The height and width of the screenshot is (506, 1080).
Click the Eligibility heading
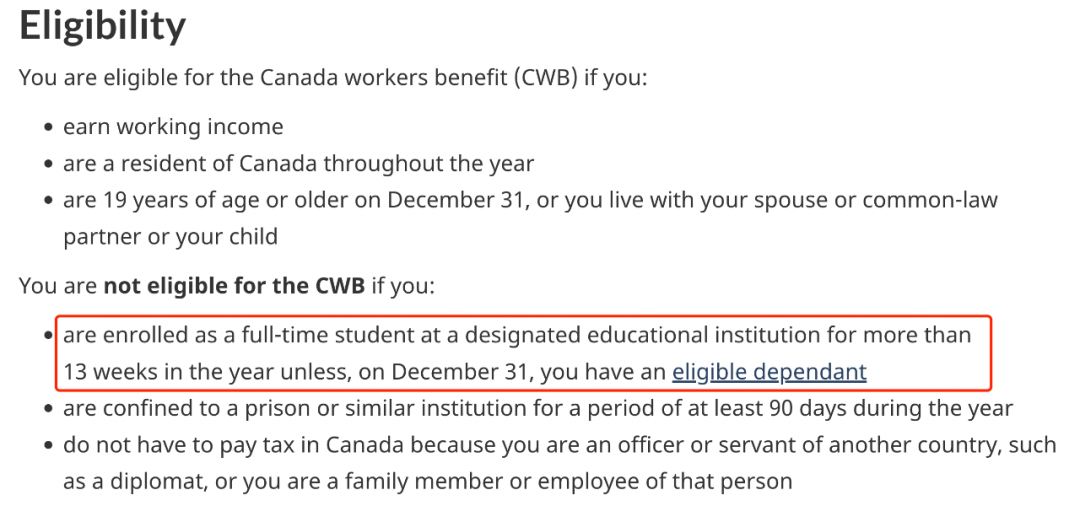coord(103,25)
